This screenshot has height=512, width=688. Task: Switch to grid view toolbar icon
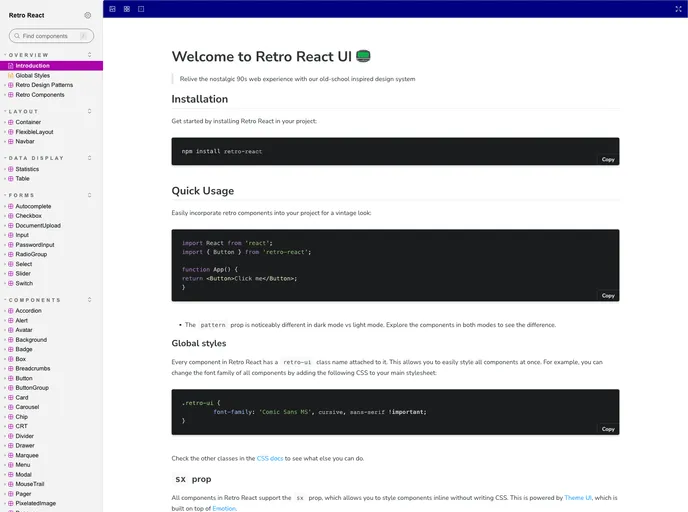(127, 9)
